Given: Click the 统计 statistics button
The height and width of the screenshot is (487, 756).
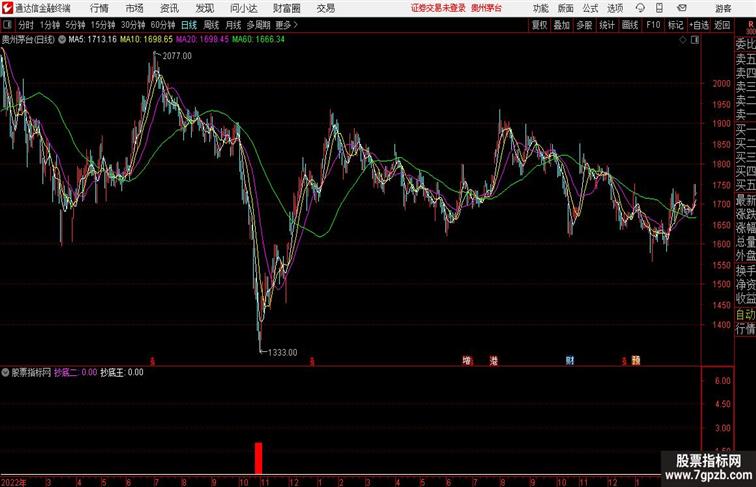Looking at the screenshot, I should click(x=607, y=25).
